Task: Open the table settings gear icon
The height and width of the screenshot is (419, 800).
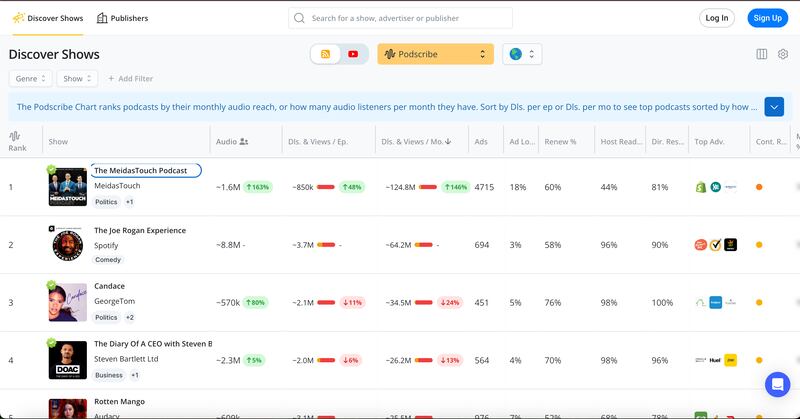Action: (783, 54)
